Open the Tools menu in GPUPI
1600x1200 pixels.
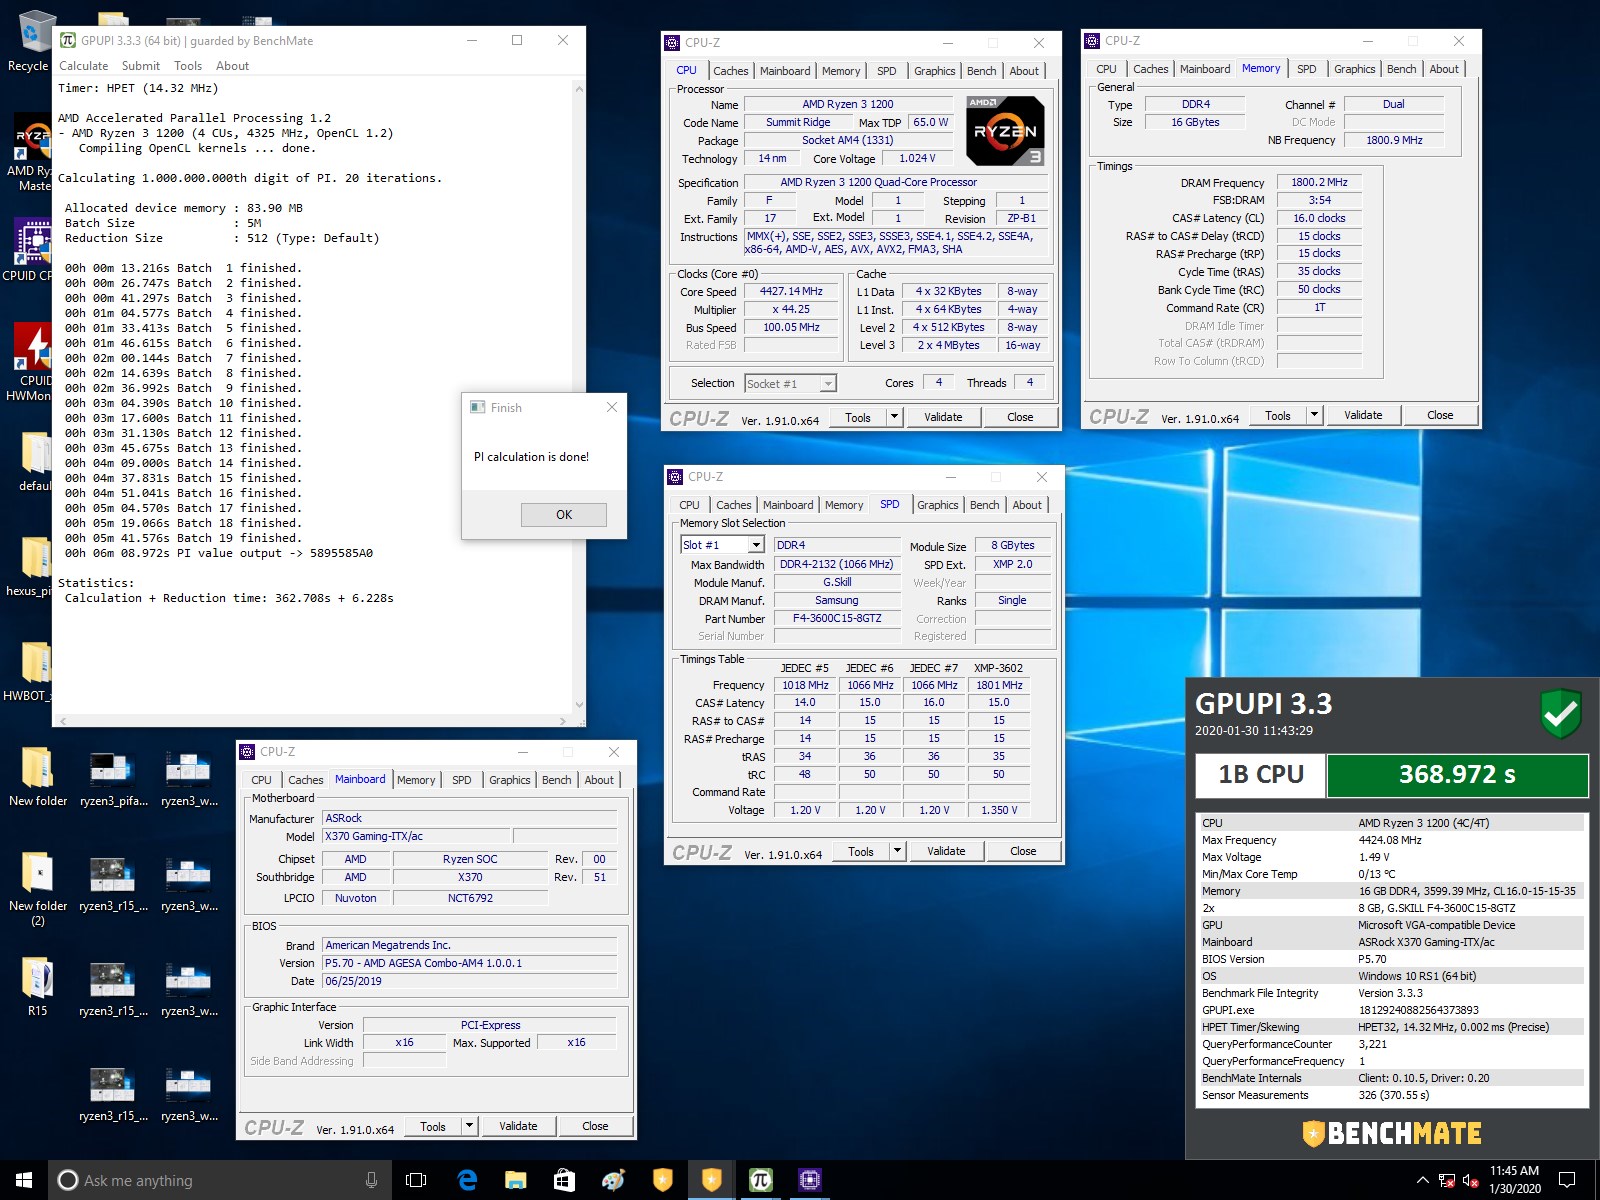click(188, 66)
